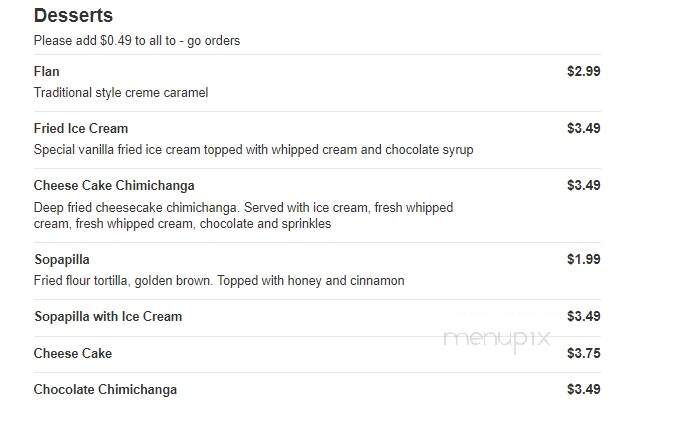Open the Fried Ice Cream item
The width and height of the screenshot is (676, 421).
coord(81,128)
